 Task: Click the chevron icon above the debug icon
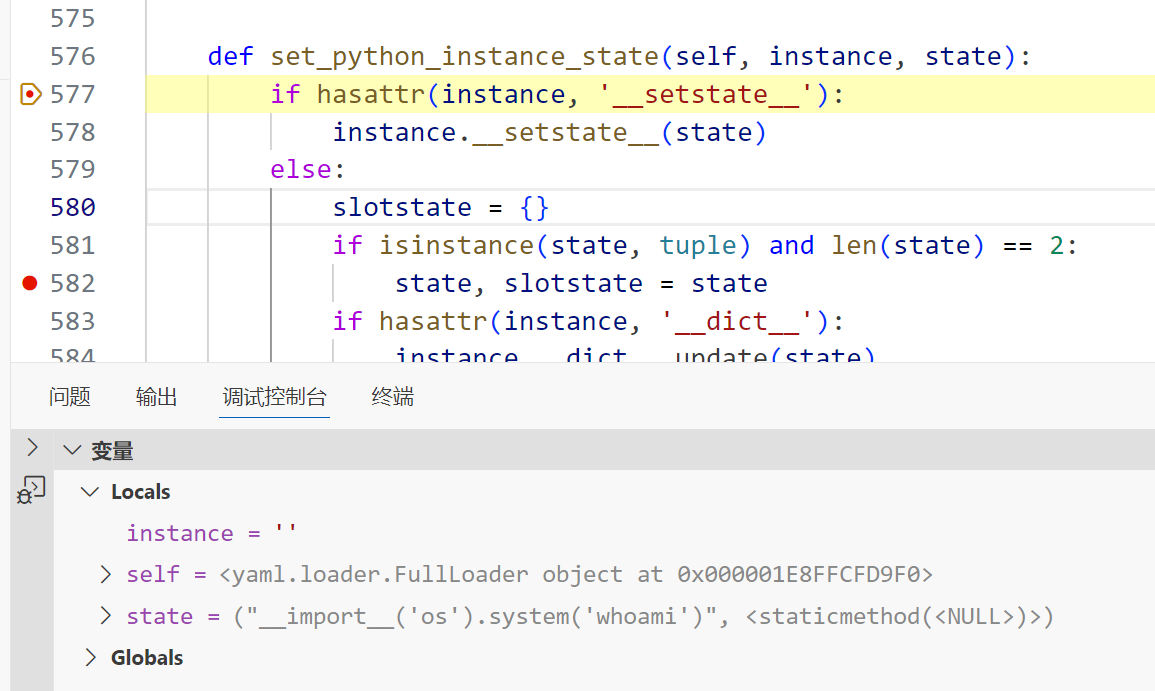32,447
